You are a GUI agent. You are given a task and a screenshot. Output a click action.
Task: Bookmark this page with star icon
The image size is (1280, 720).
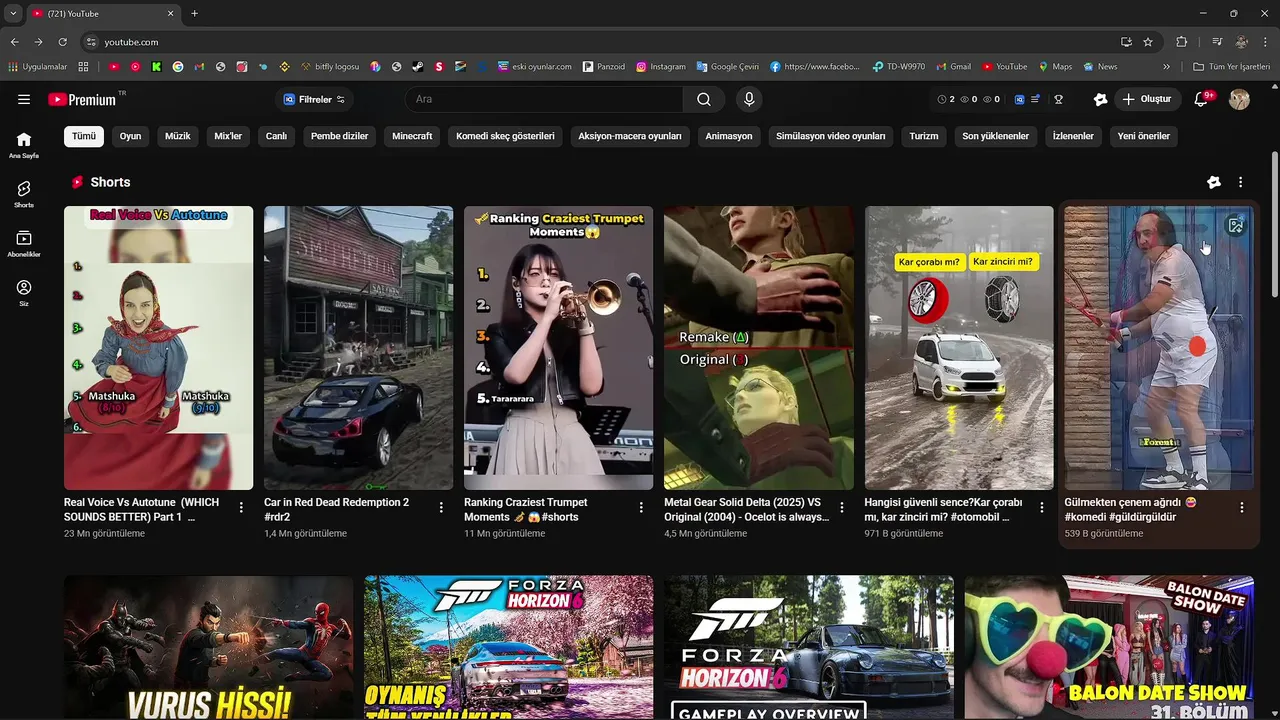click(1148, 42)
